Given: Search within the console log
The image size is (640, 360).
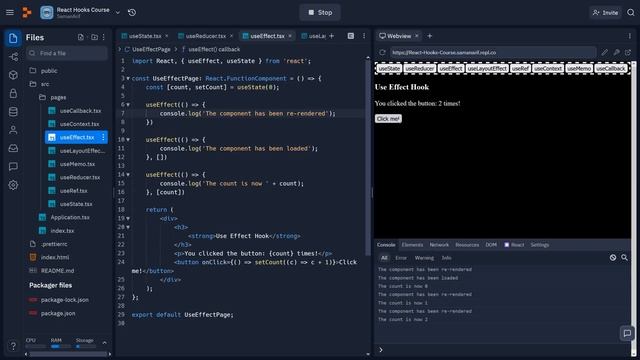Looking at the screenshot, I should pyautogui.click(x=624, y=258).
